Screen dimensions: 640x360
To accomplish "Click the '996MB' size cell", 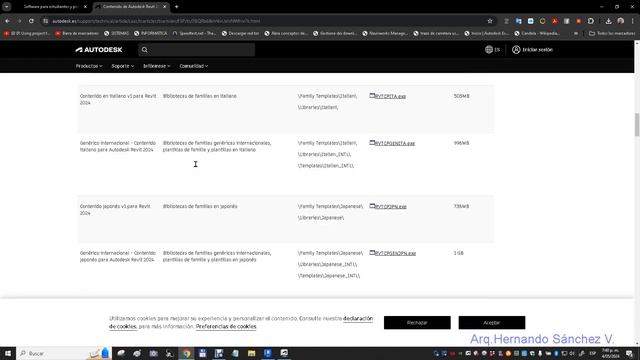I will coord(462,143).
